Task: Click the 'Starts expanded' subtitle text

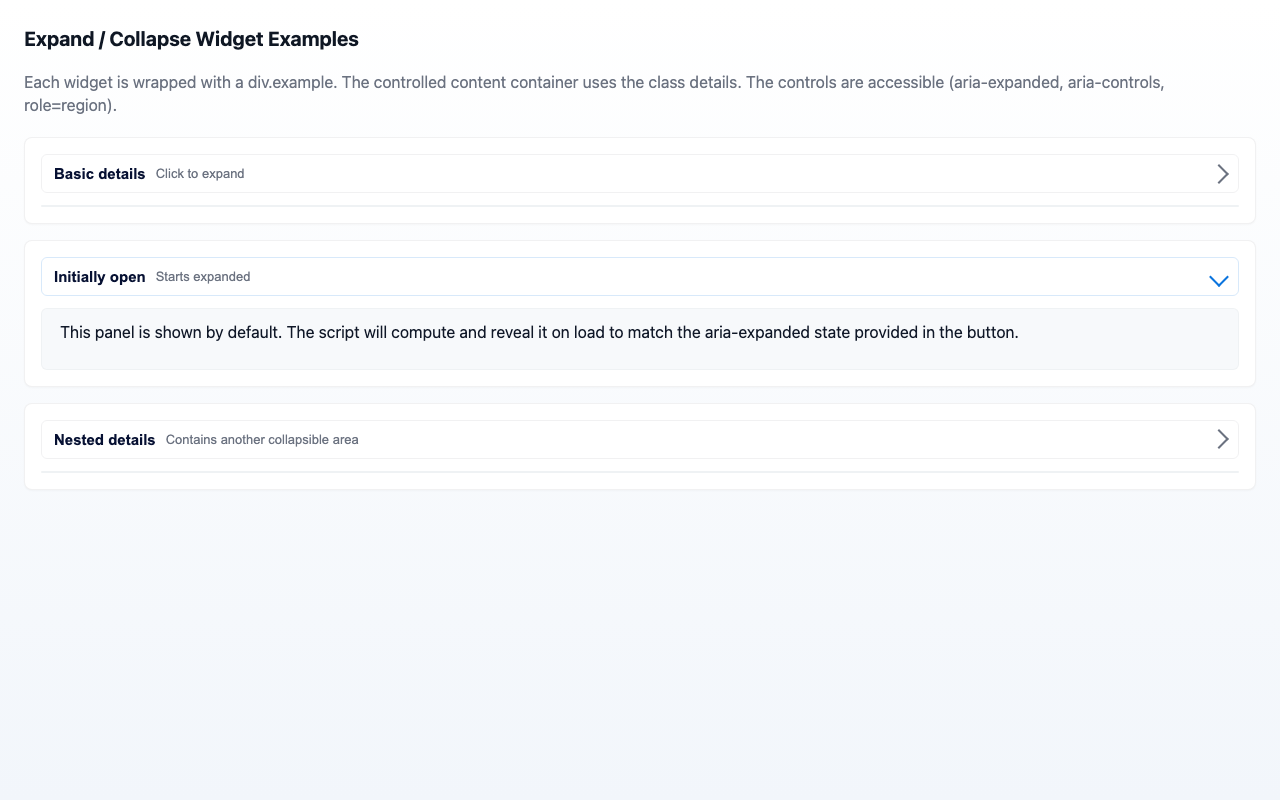Action: (x=203, y=276)
